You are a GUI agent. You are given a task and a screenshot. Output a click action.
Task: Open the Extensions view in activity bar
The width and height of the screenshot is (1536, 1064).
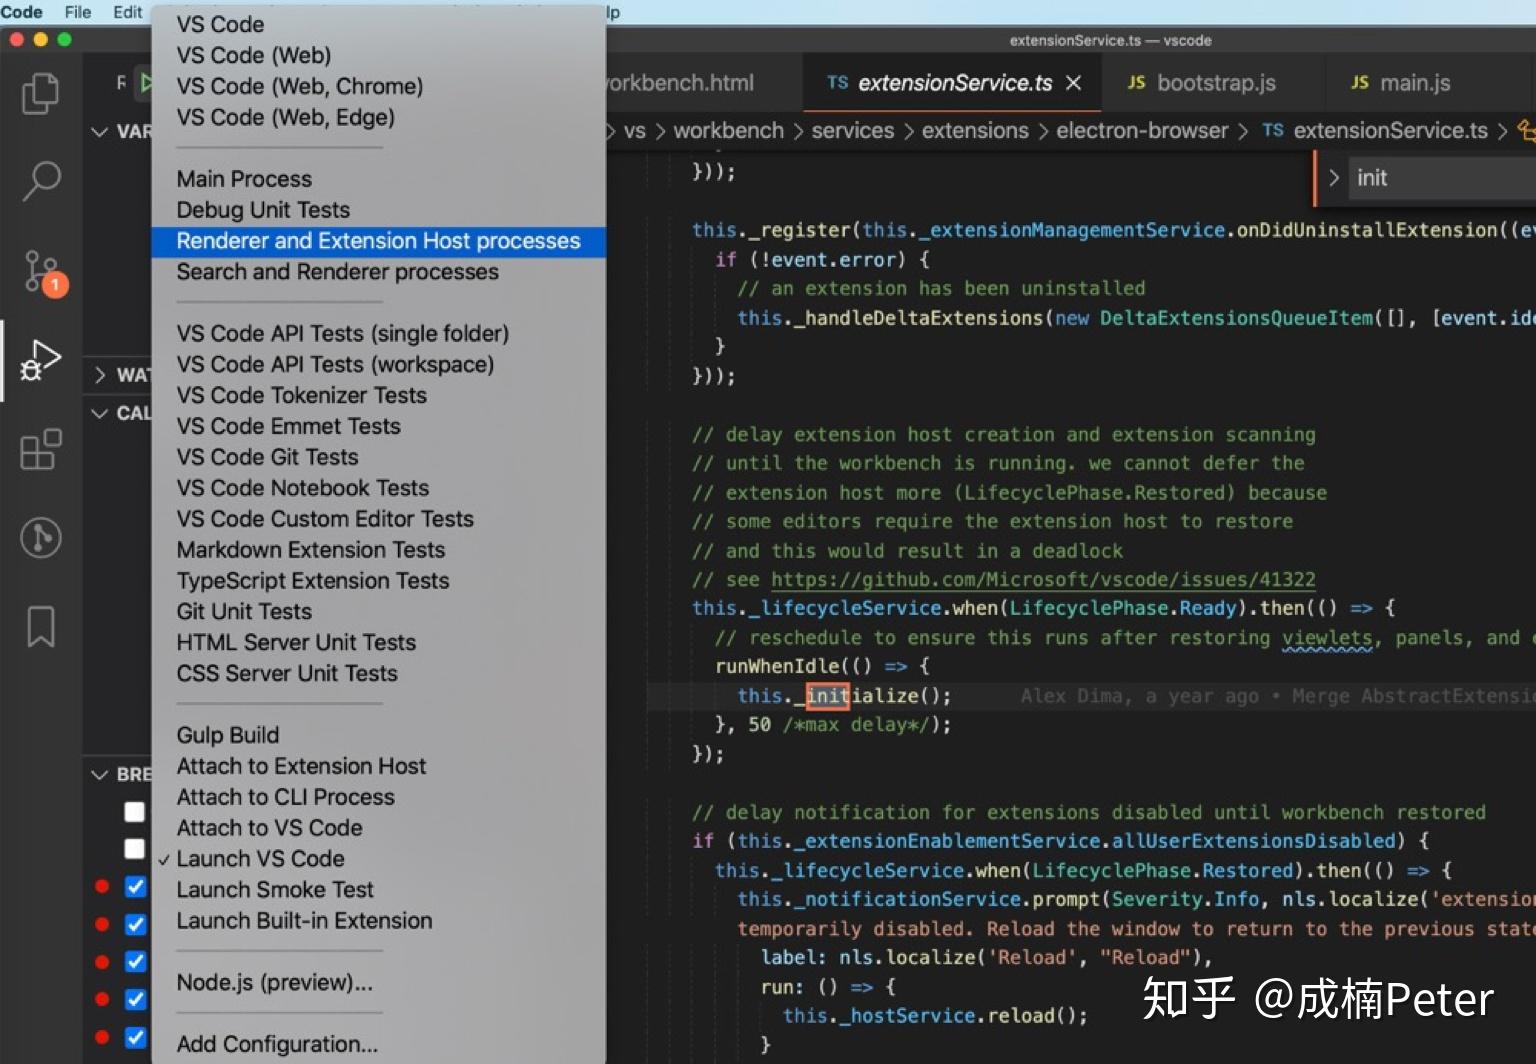(x=41, y=449)
